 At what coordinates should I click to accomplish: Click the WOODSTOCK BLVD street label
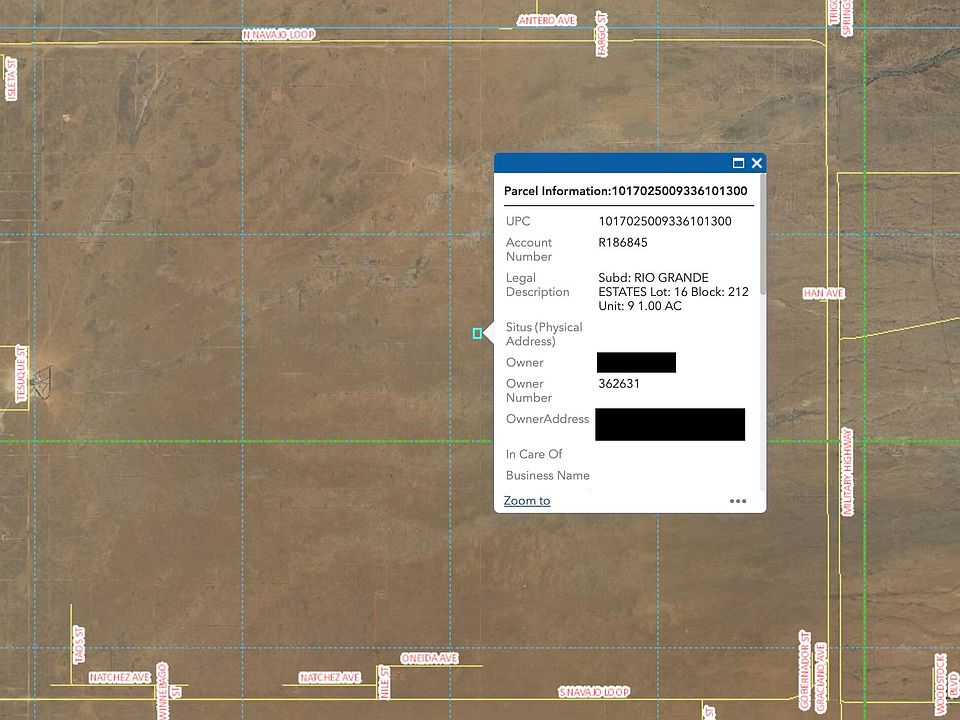tap(947, 684)
